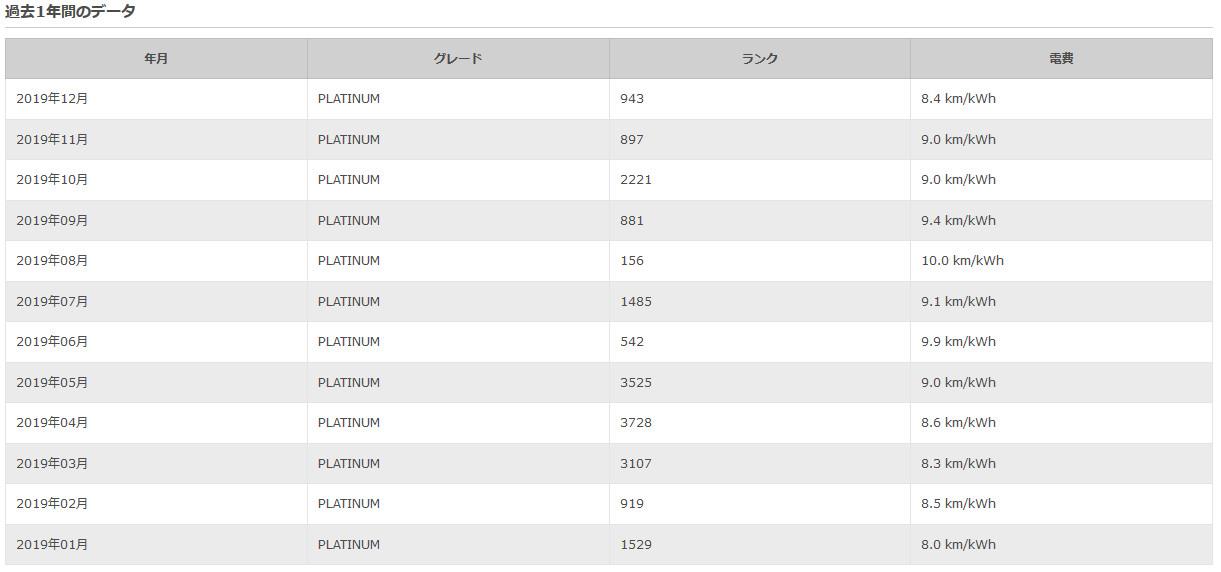The width and height of the screenshot is (1221, 572).
Task: Select the 2019年12月 row date cell
Action: [156, 99]
